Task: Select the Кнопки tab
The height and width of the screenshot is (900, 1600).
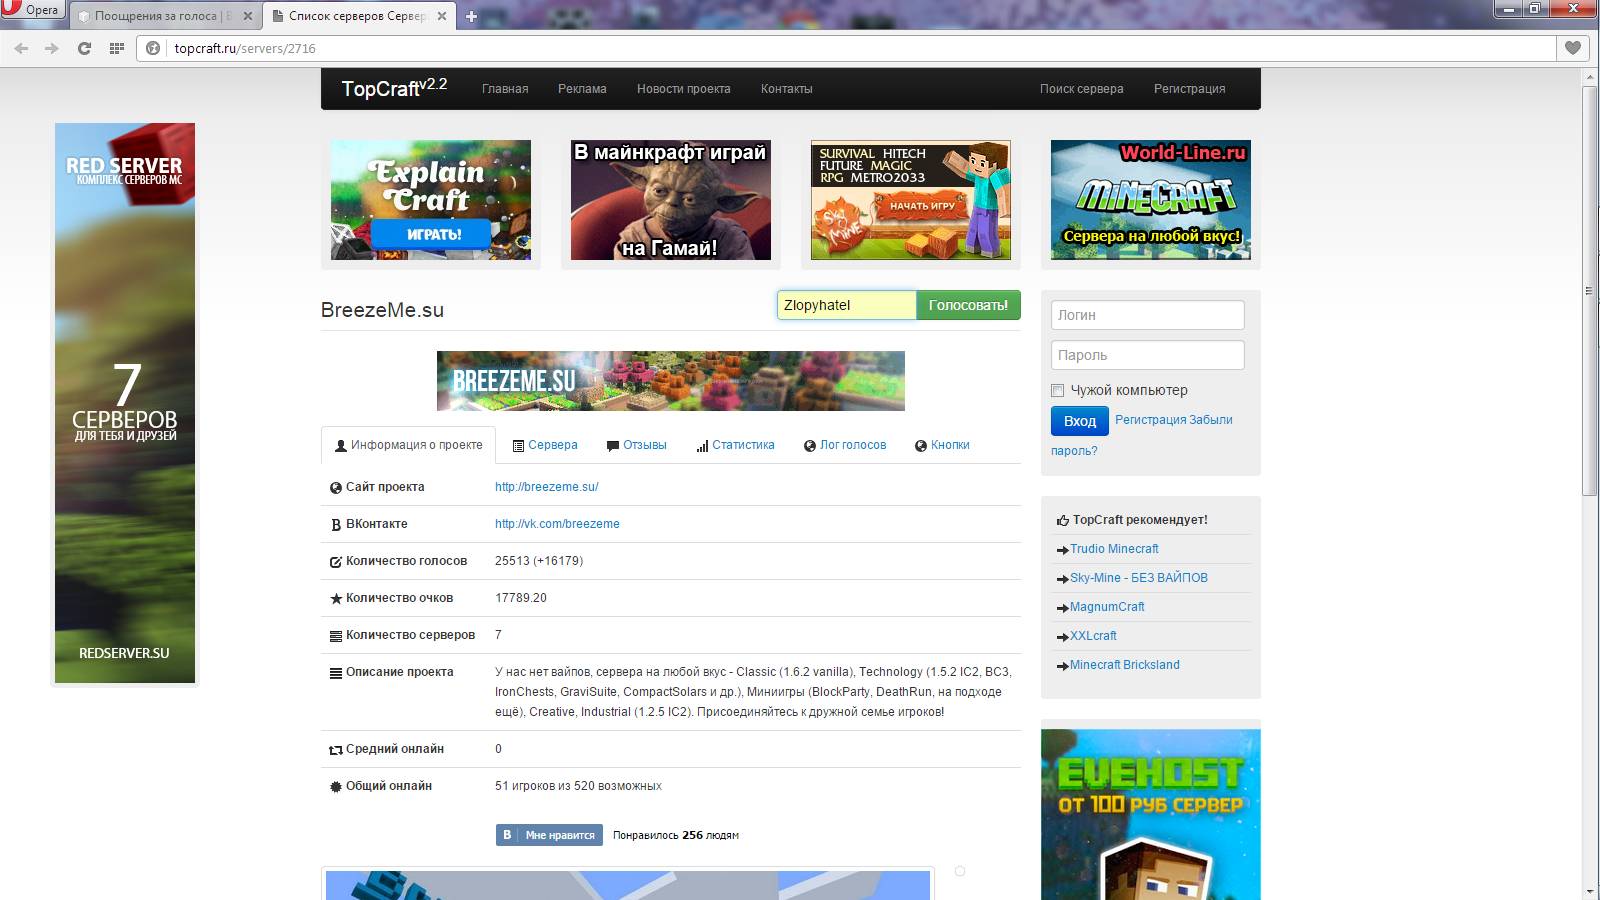Action: tap(942, 445)
